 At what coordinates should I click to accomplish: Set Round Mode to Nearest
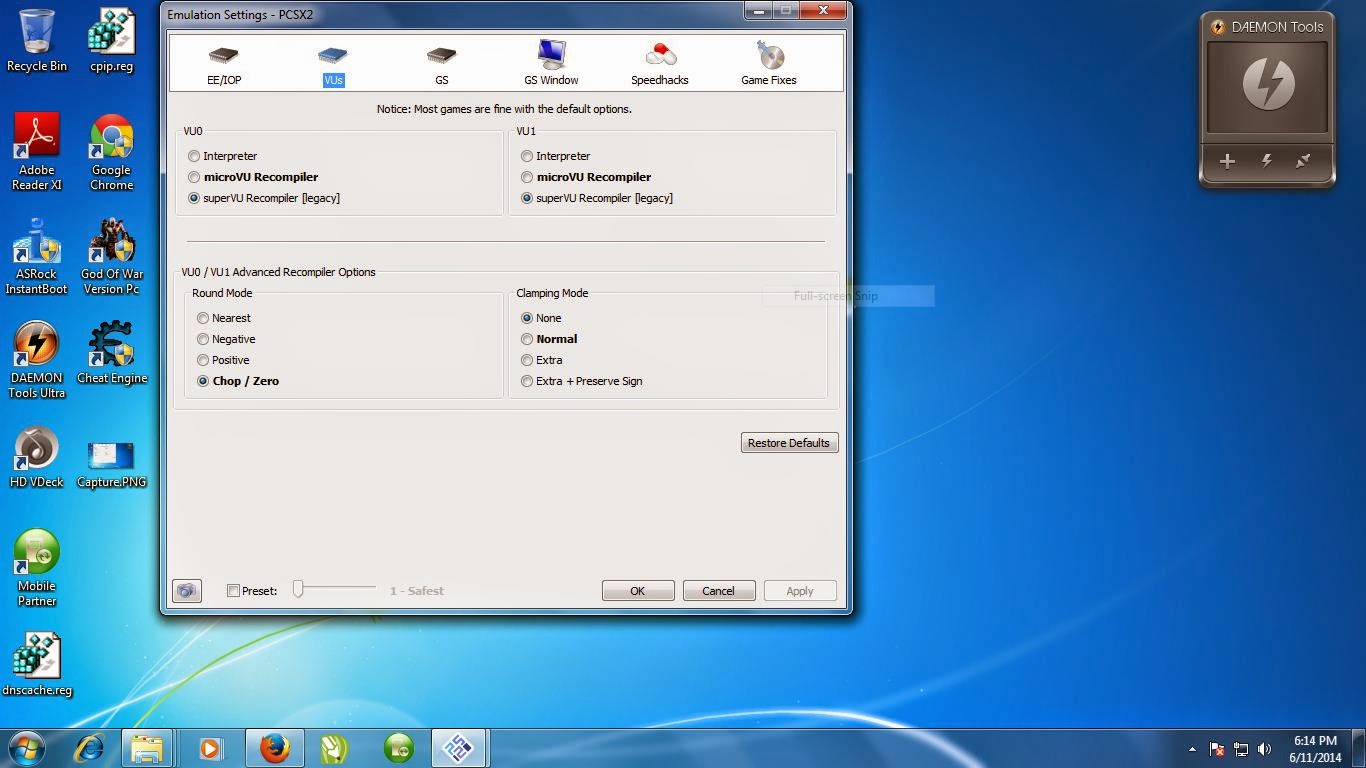coord(224,318)
